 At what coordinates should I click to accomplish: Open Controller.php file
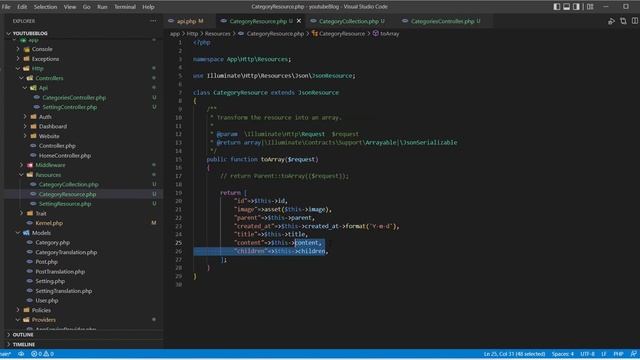57,146
